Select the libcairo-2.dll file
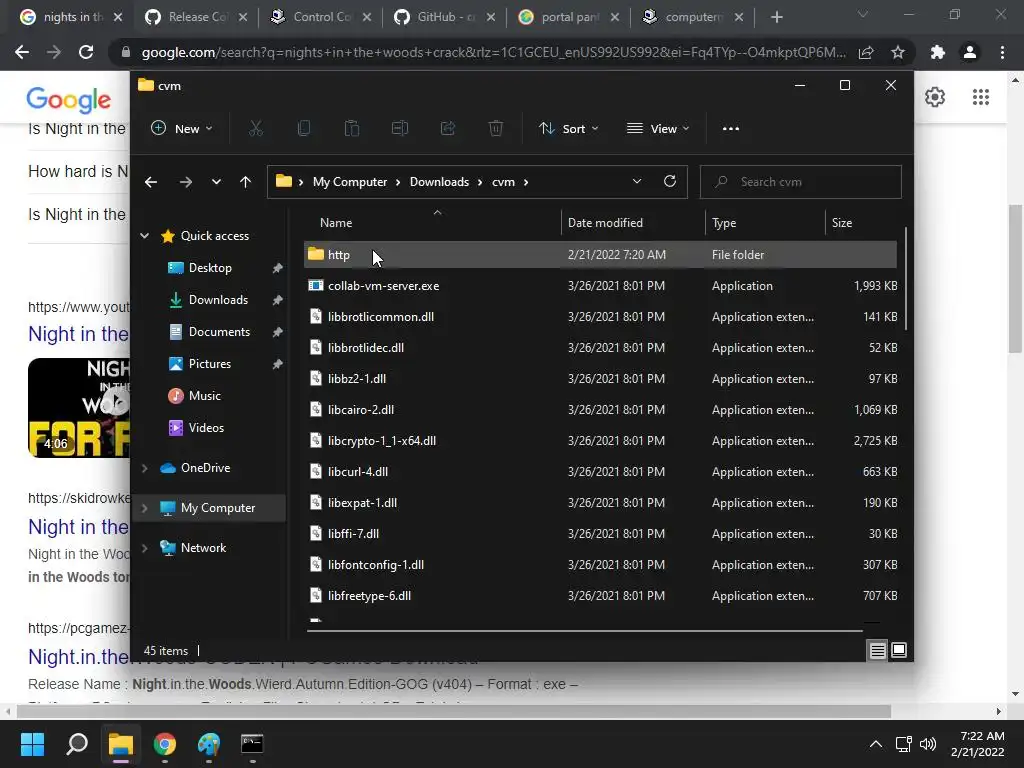This screenshot has height=768, width=1024. [x=600, y=410]
